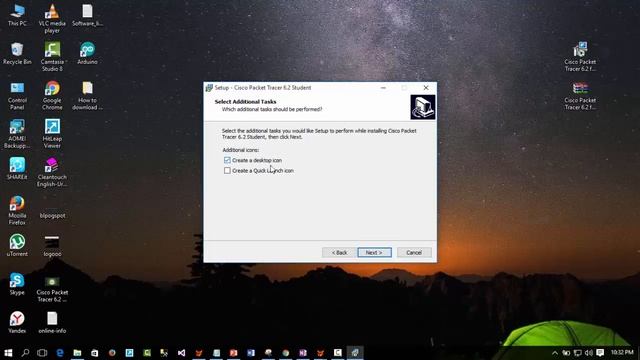Minimize the Setup dialog window
The height and width of the screenshot is (360, 640).
383,88
